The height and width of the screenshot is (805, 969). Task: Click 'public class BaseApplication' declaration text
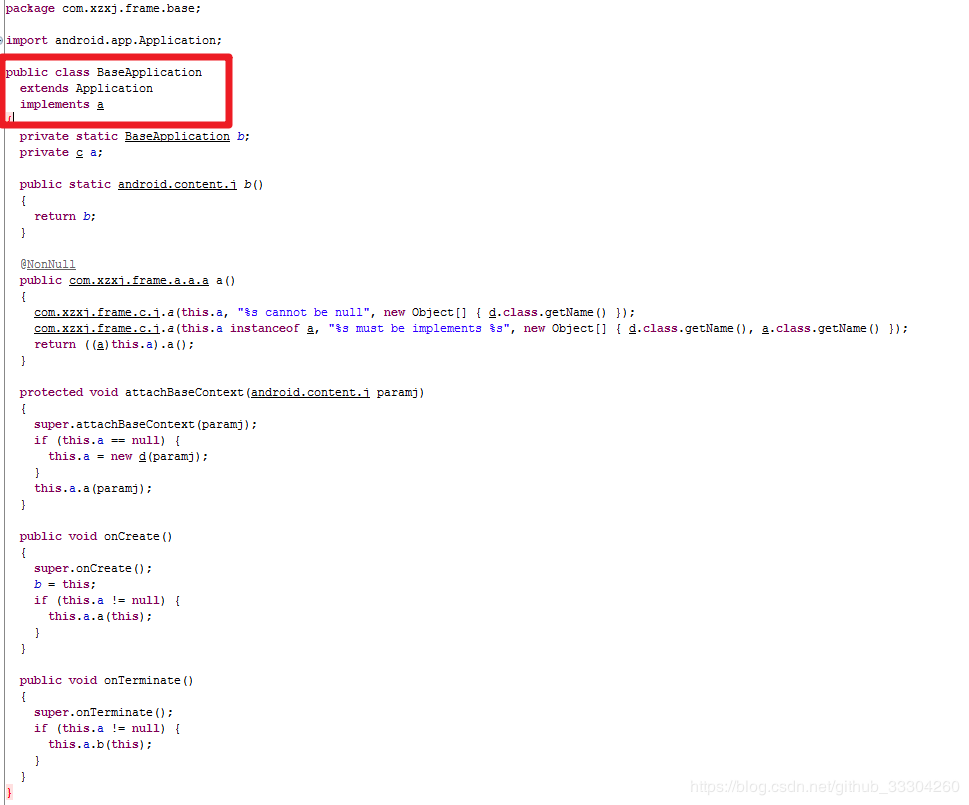coord(104,72)
